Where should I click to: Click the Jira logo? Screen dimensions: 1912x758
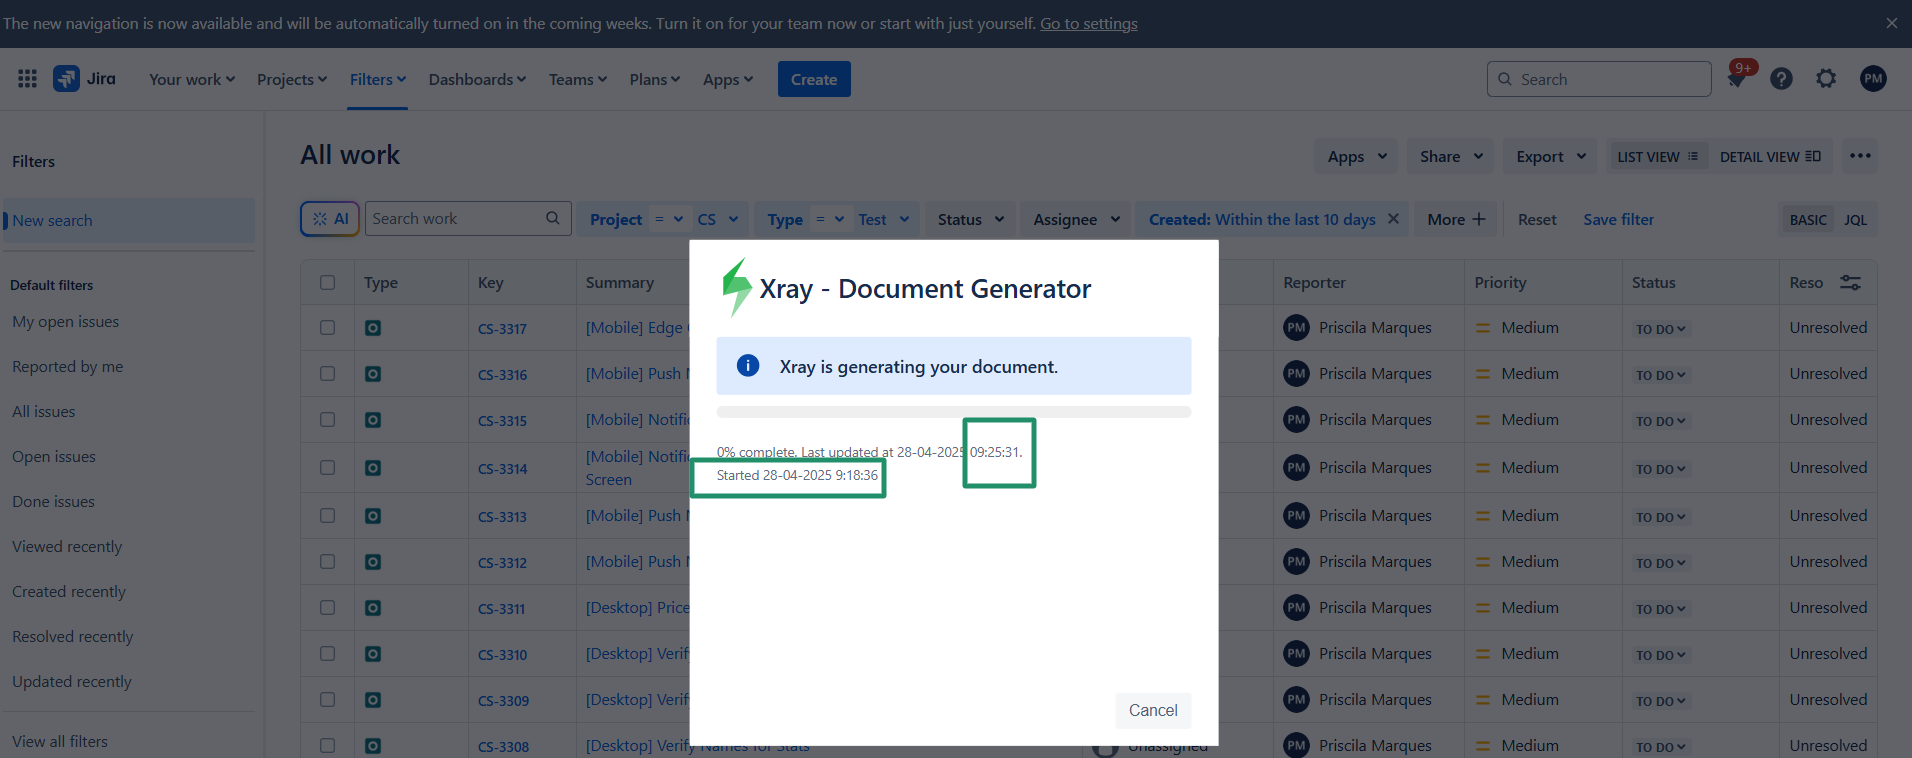(85, 79)
